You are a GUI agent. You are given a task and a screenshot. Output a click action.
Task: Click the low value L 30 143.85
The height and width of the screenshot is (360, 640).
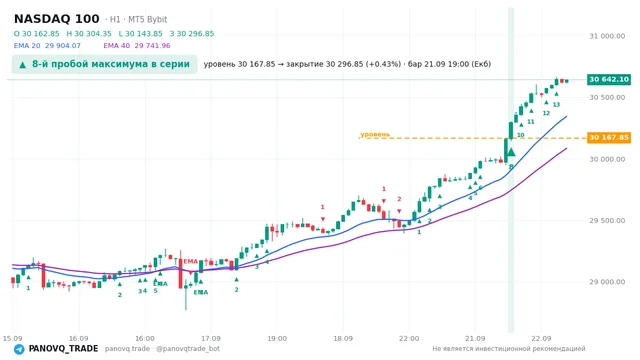140,33
